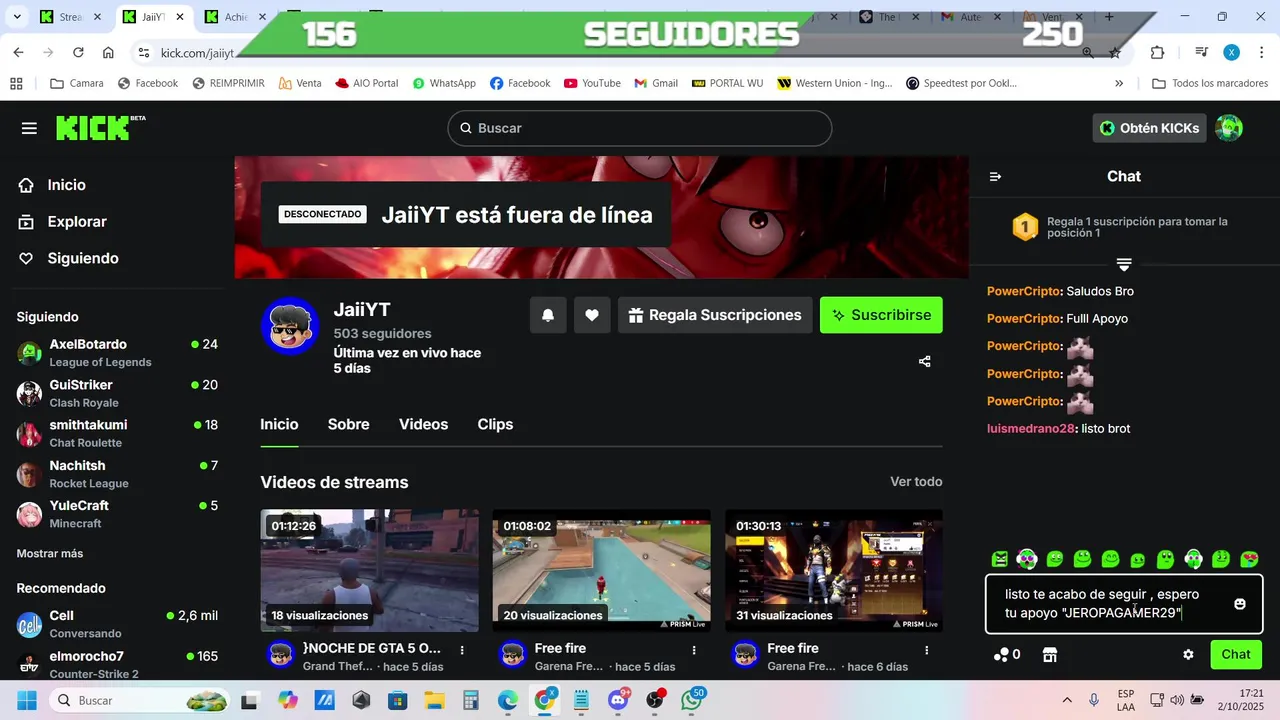Click the Buscar search field
1280x720 pixels.
click(640, 128)
